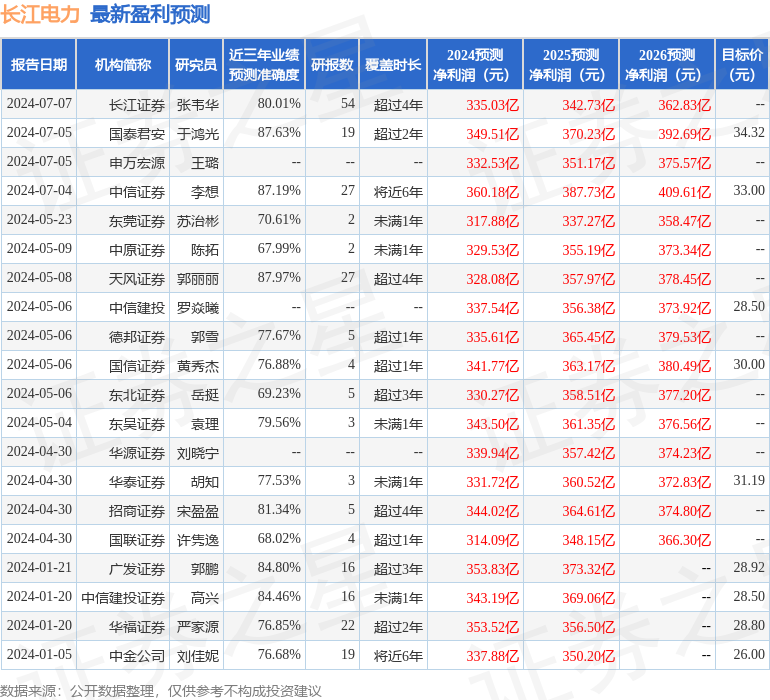The height and width of the screenshot is (700, 770).
Task: Click the 近三年业绩预测准确度 column header
Action: [264, 64]
